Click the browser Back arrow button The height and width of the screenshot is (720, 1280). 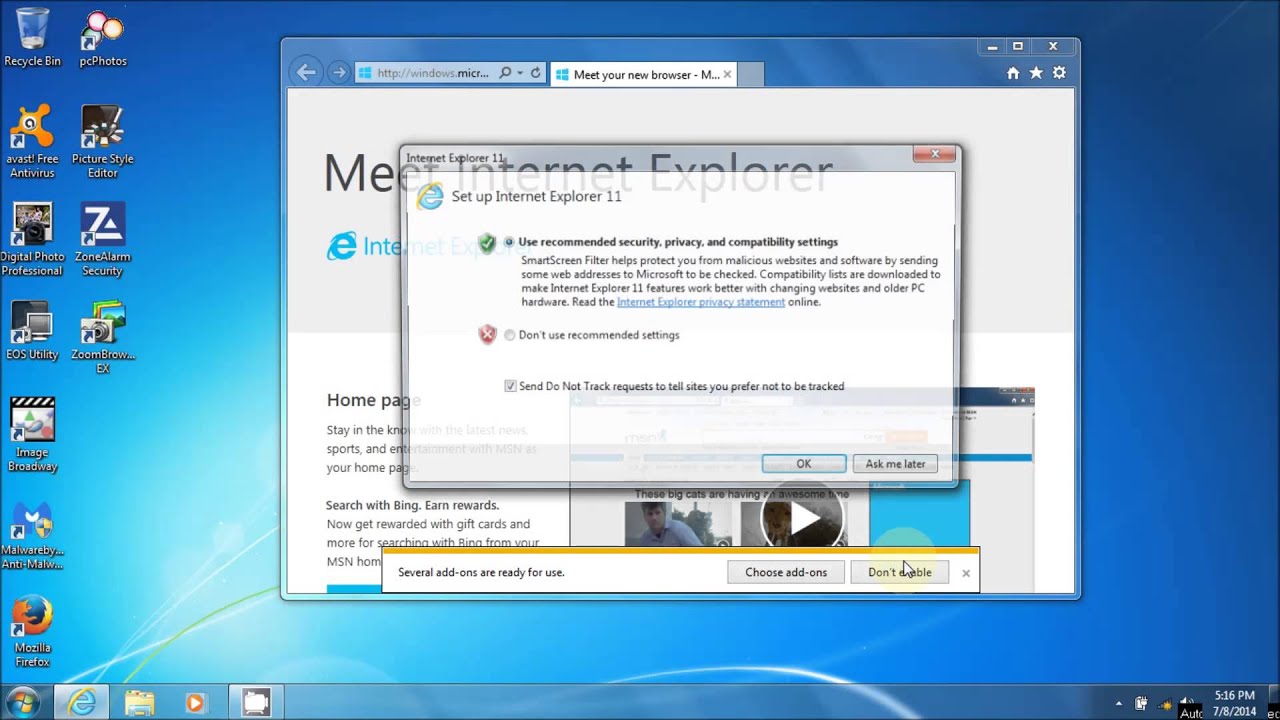pos(307,72)
